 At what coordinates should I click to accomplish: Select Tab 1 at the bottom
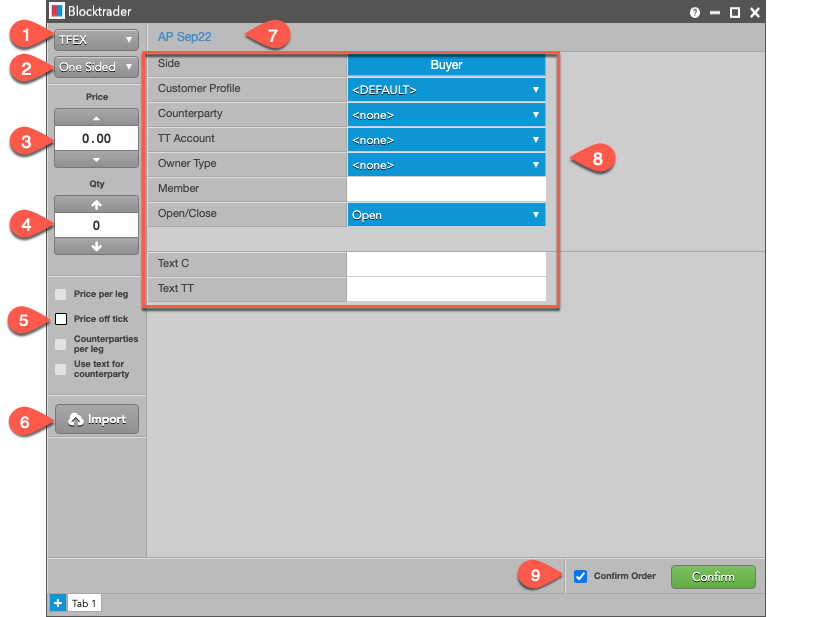(x=84, y=603)
